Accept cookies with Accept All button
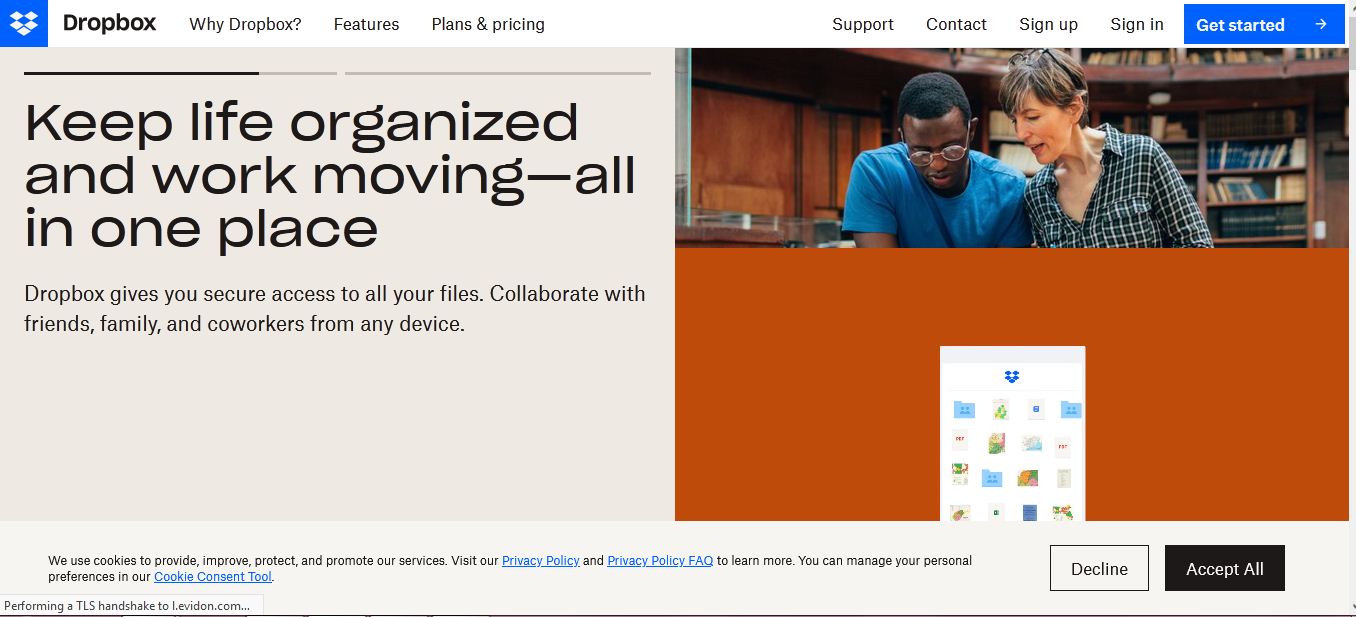1356x617 pixels. click(1225, 568)
